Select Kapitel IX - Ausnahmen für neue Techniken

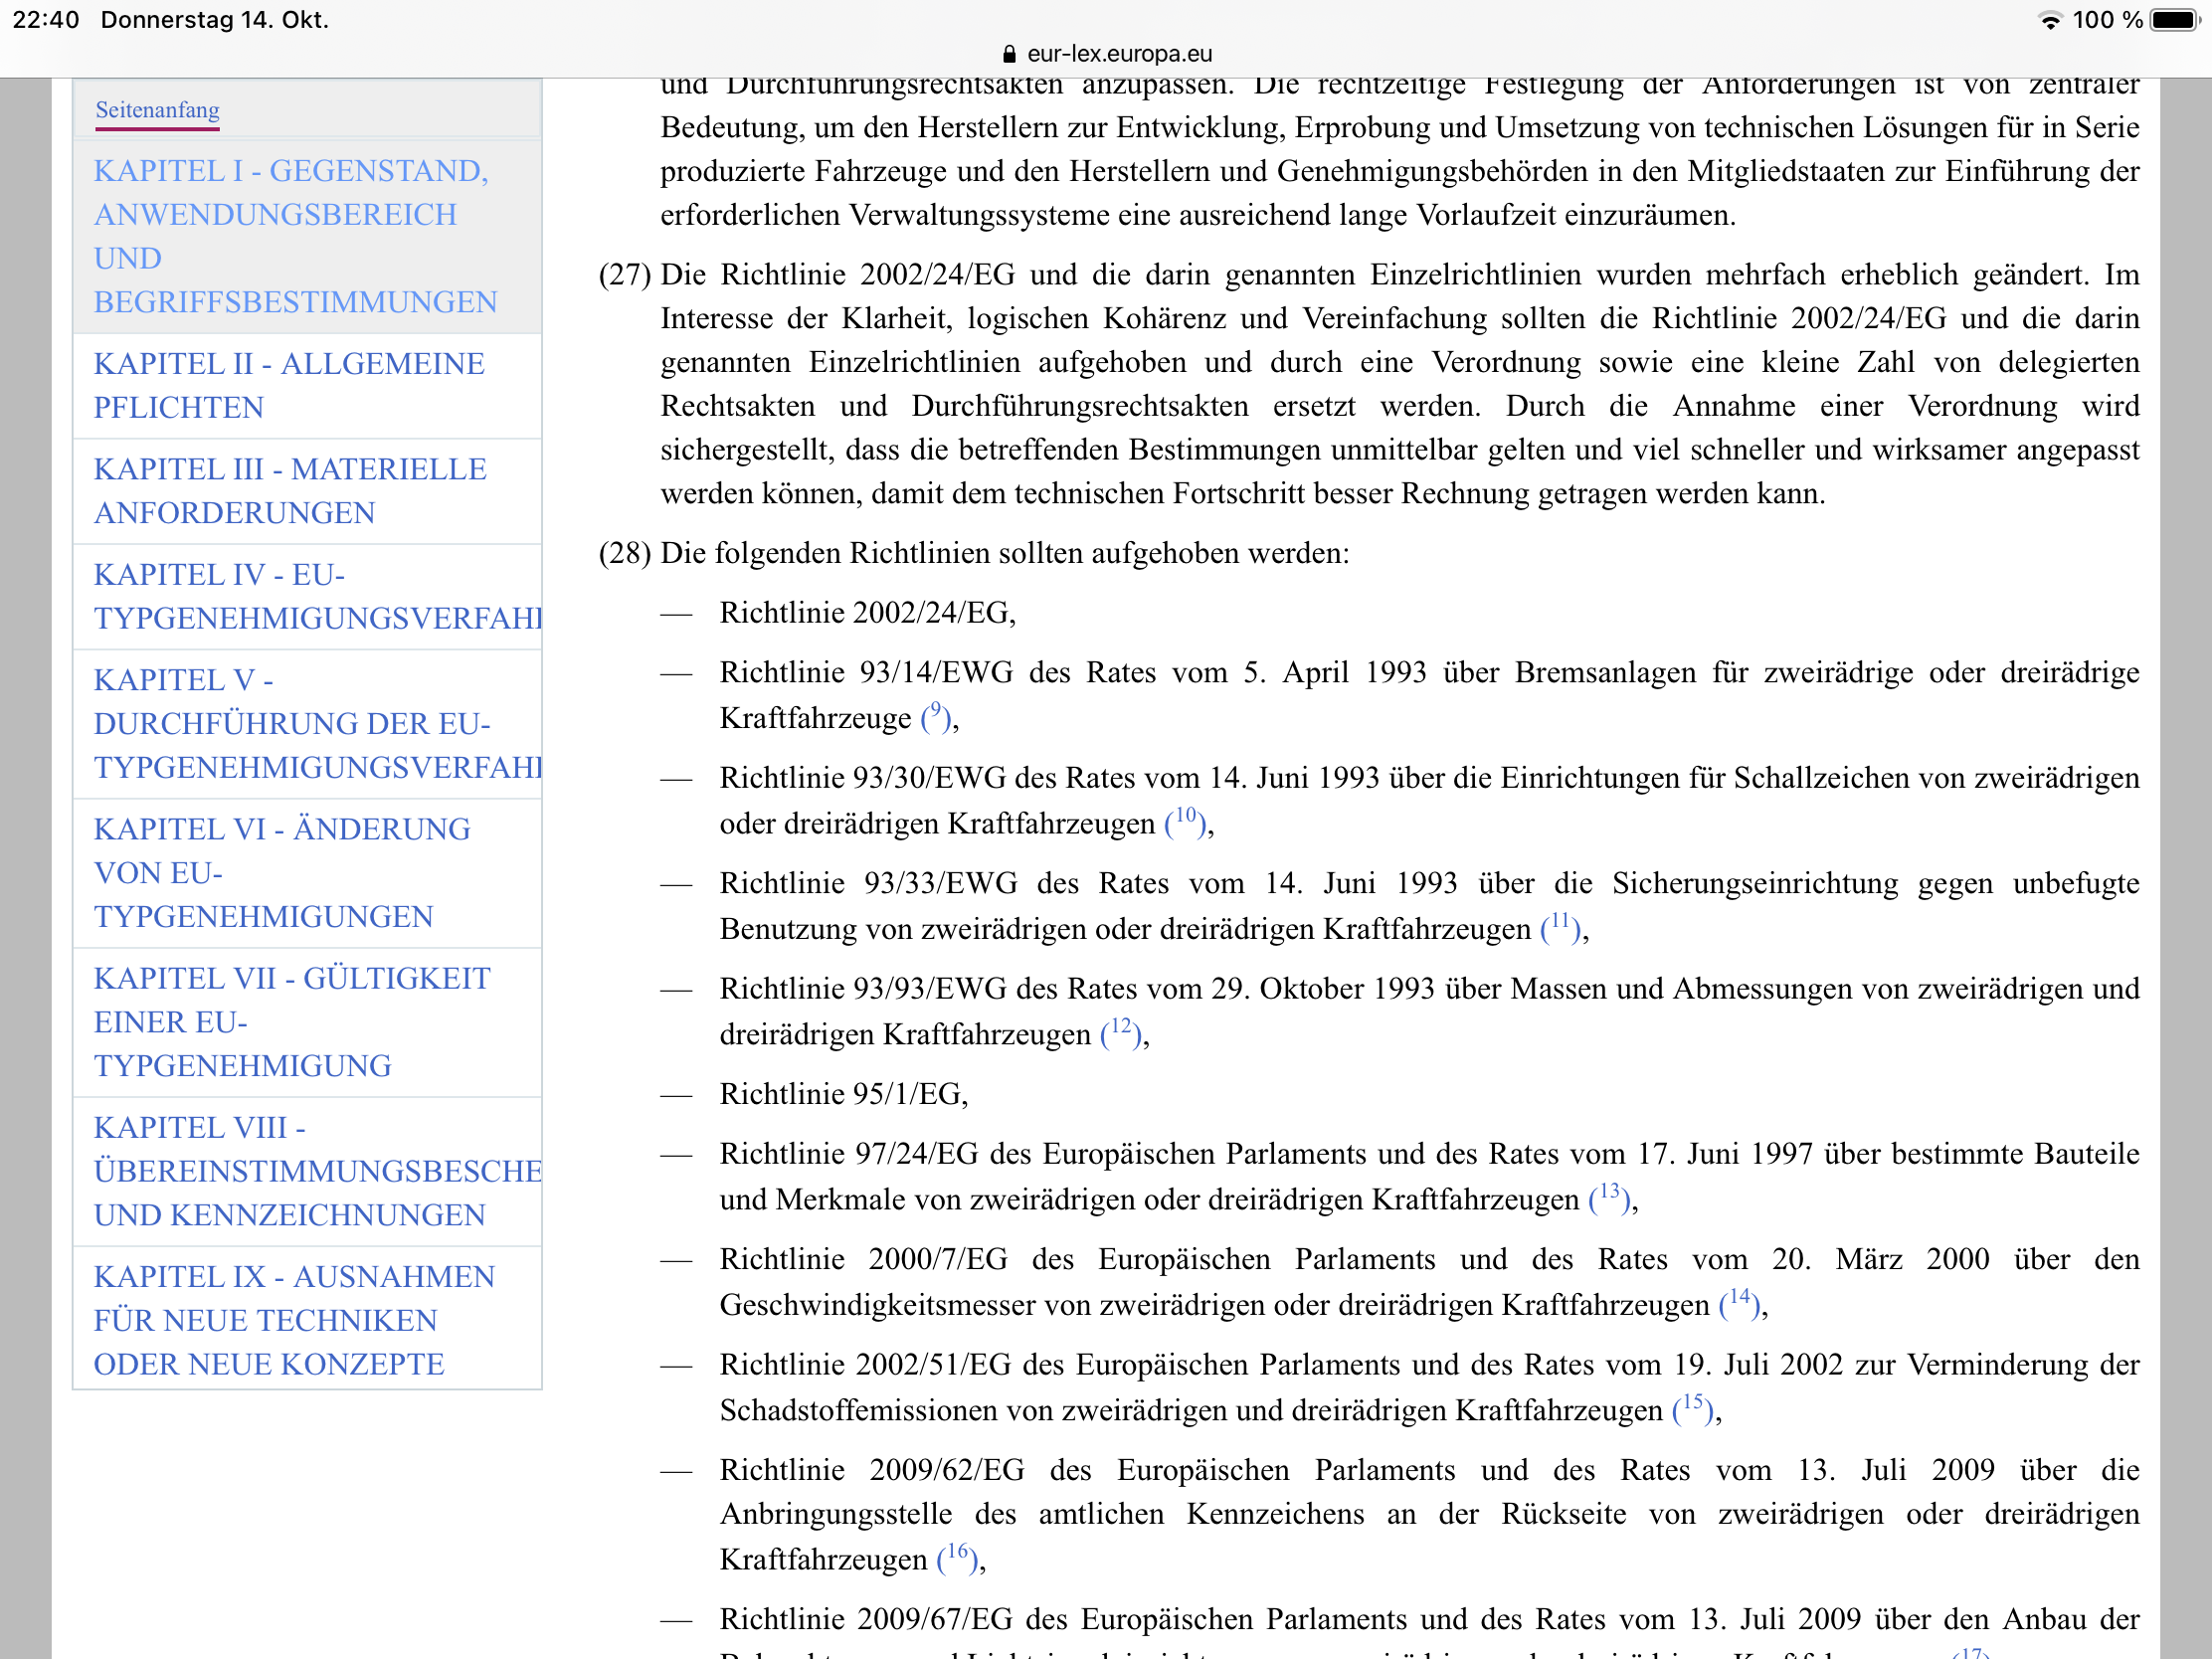point(307,1320)
